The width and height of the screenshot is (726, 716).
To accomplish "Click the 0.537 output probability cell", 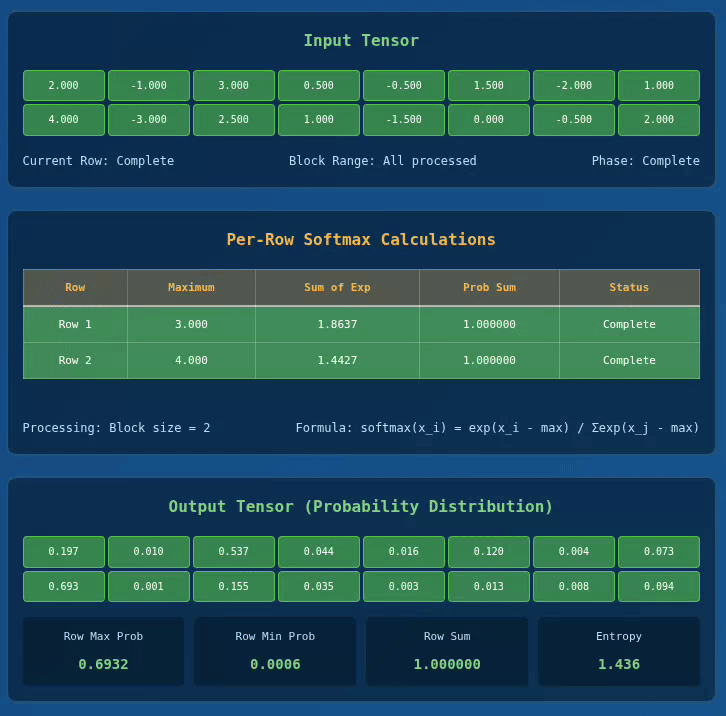I will click(233, 552).
